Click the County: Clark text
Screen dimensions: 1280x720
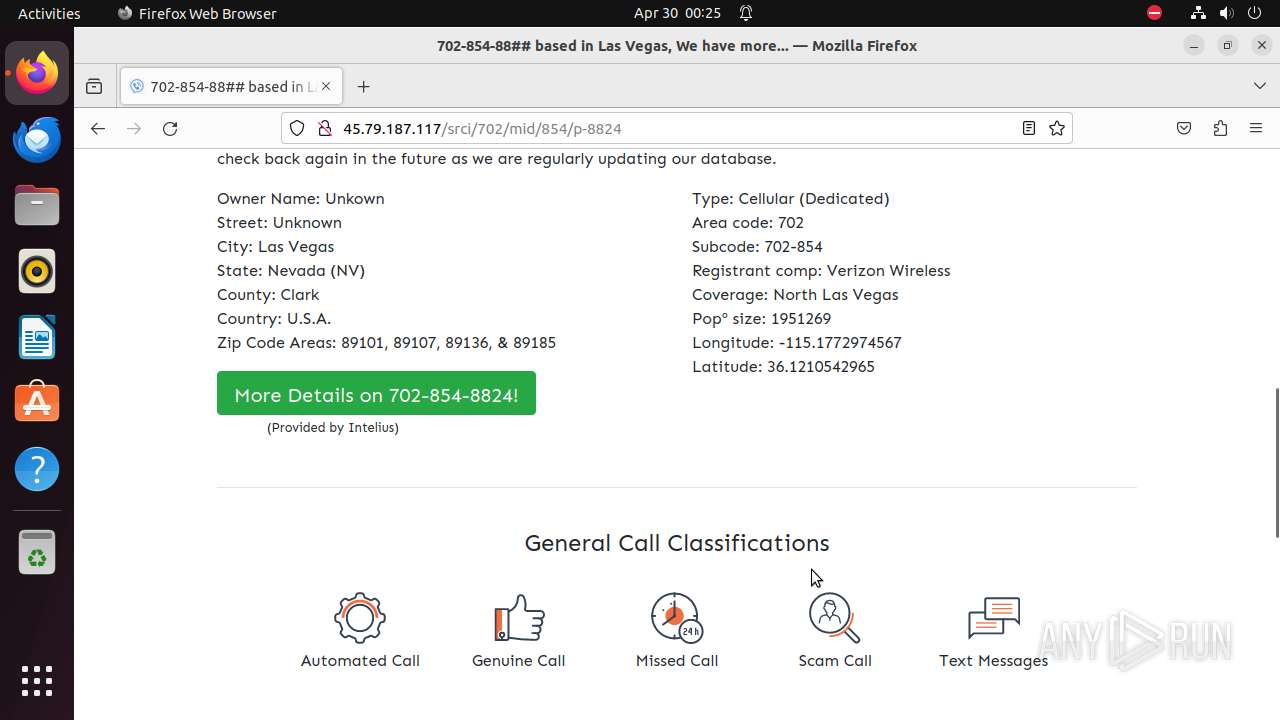click(268, 295)
